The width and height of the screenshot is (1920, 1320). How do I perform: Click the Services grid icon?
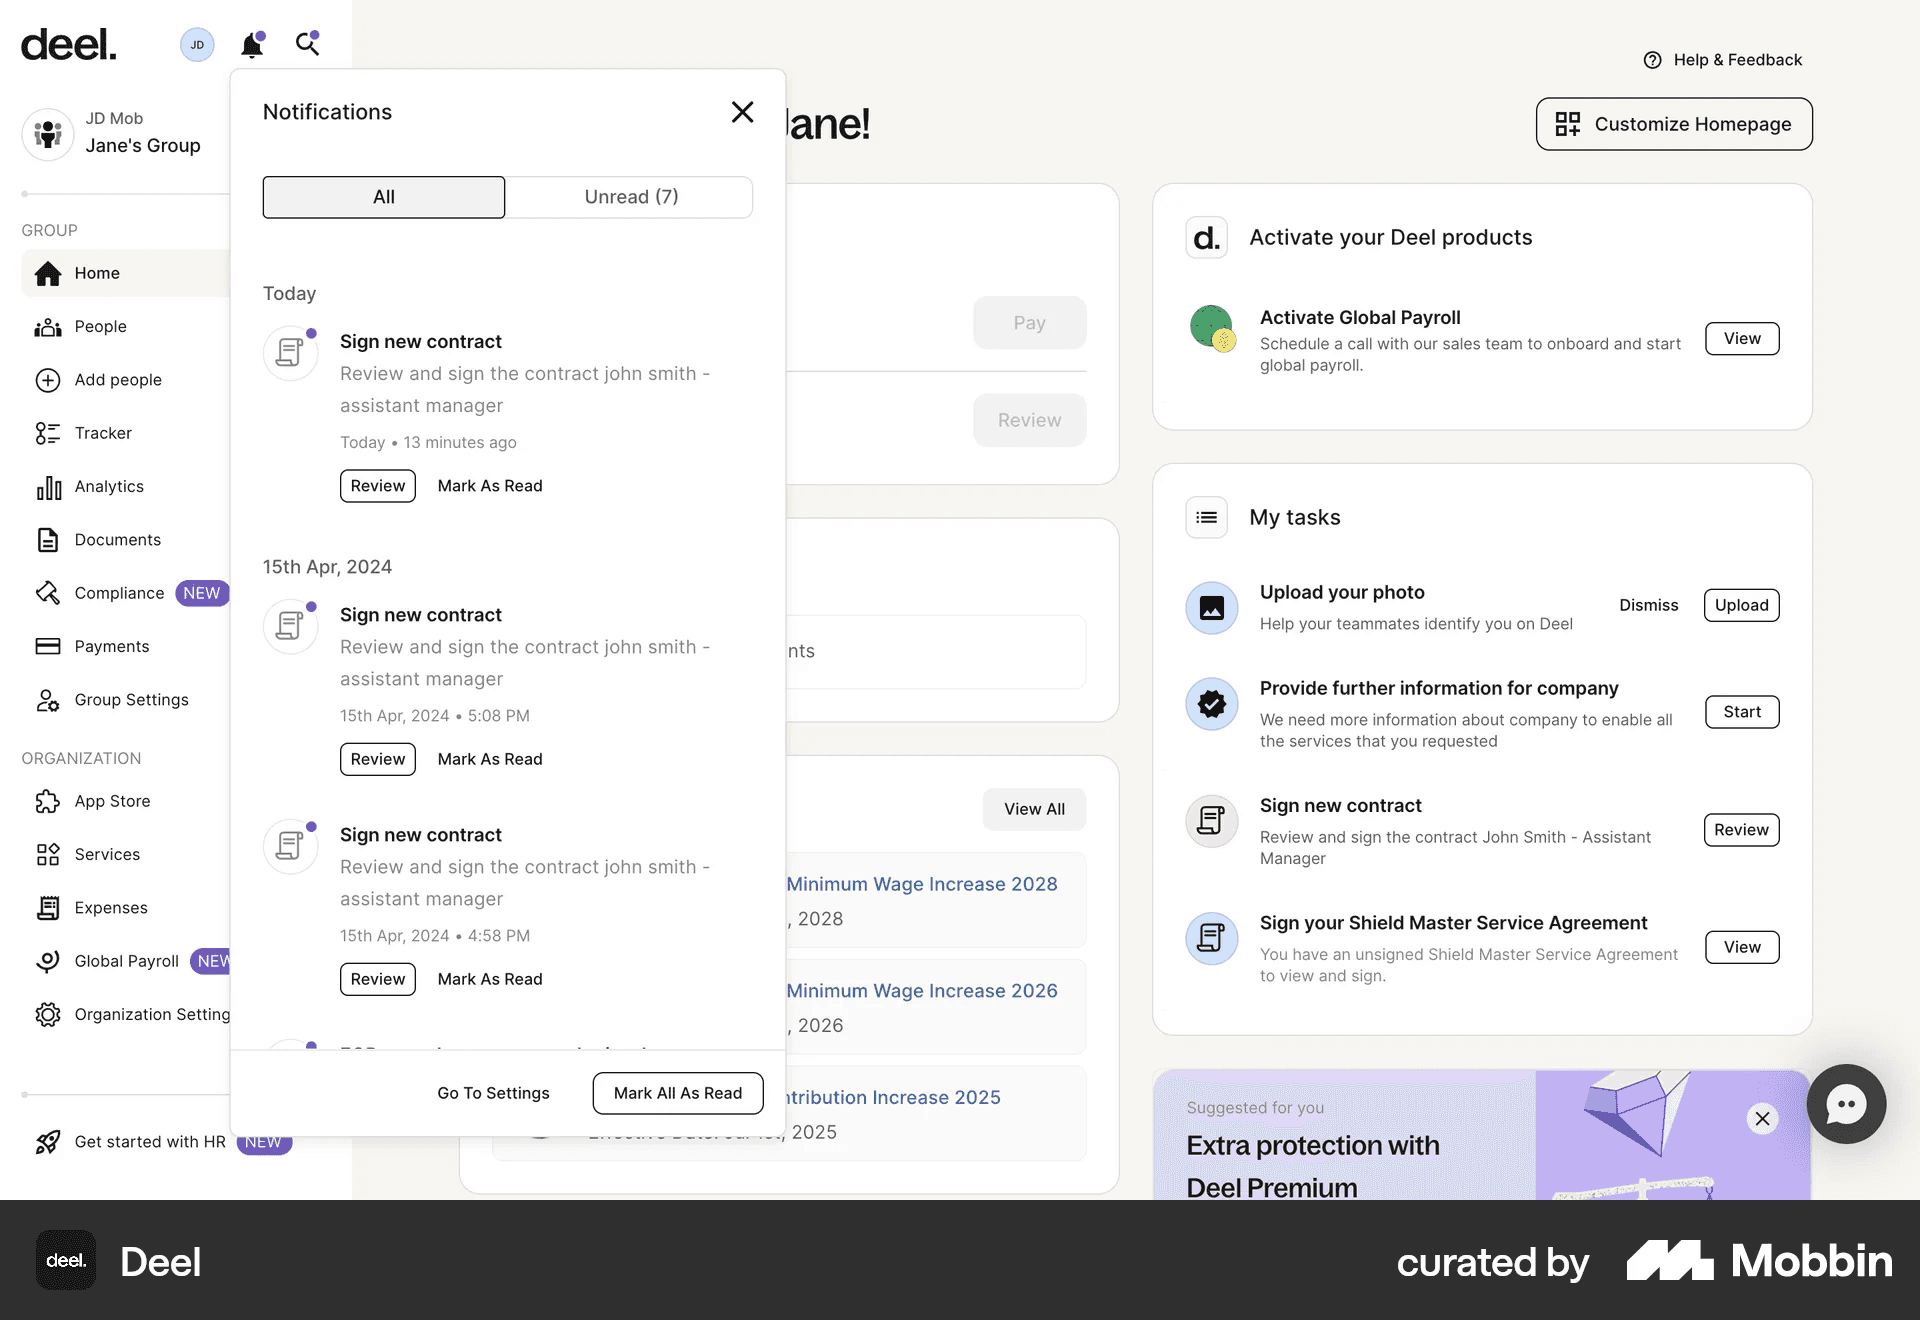tap(48, 854)
